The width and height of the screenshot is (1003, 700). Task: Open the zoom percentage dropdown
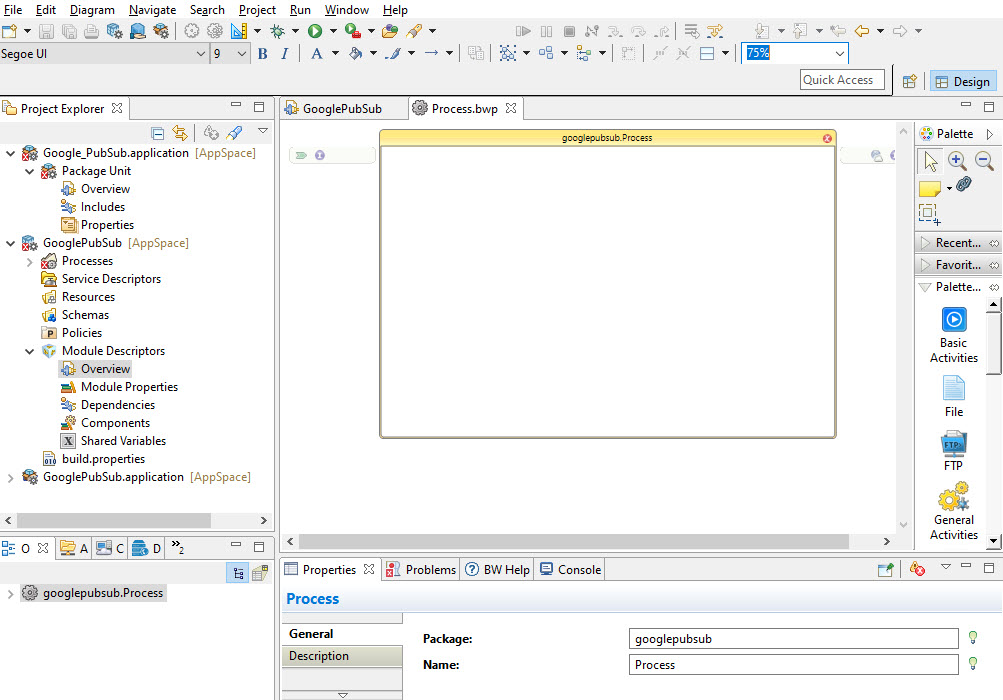point(839,53)
